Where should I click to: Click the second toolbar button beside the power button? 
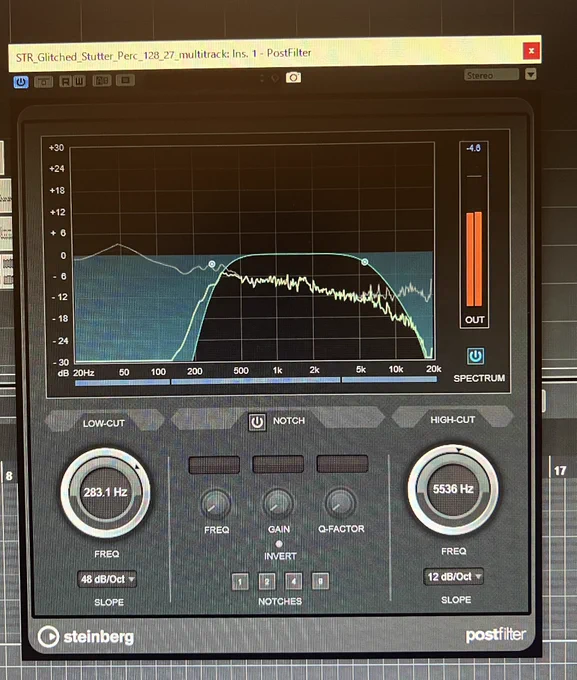(43, 82)
